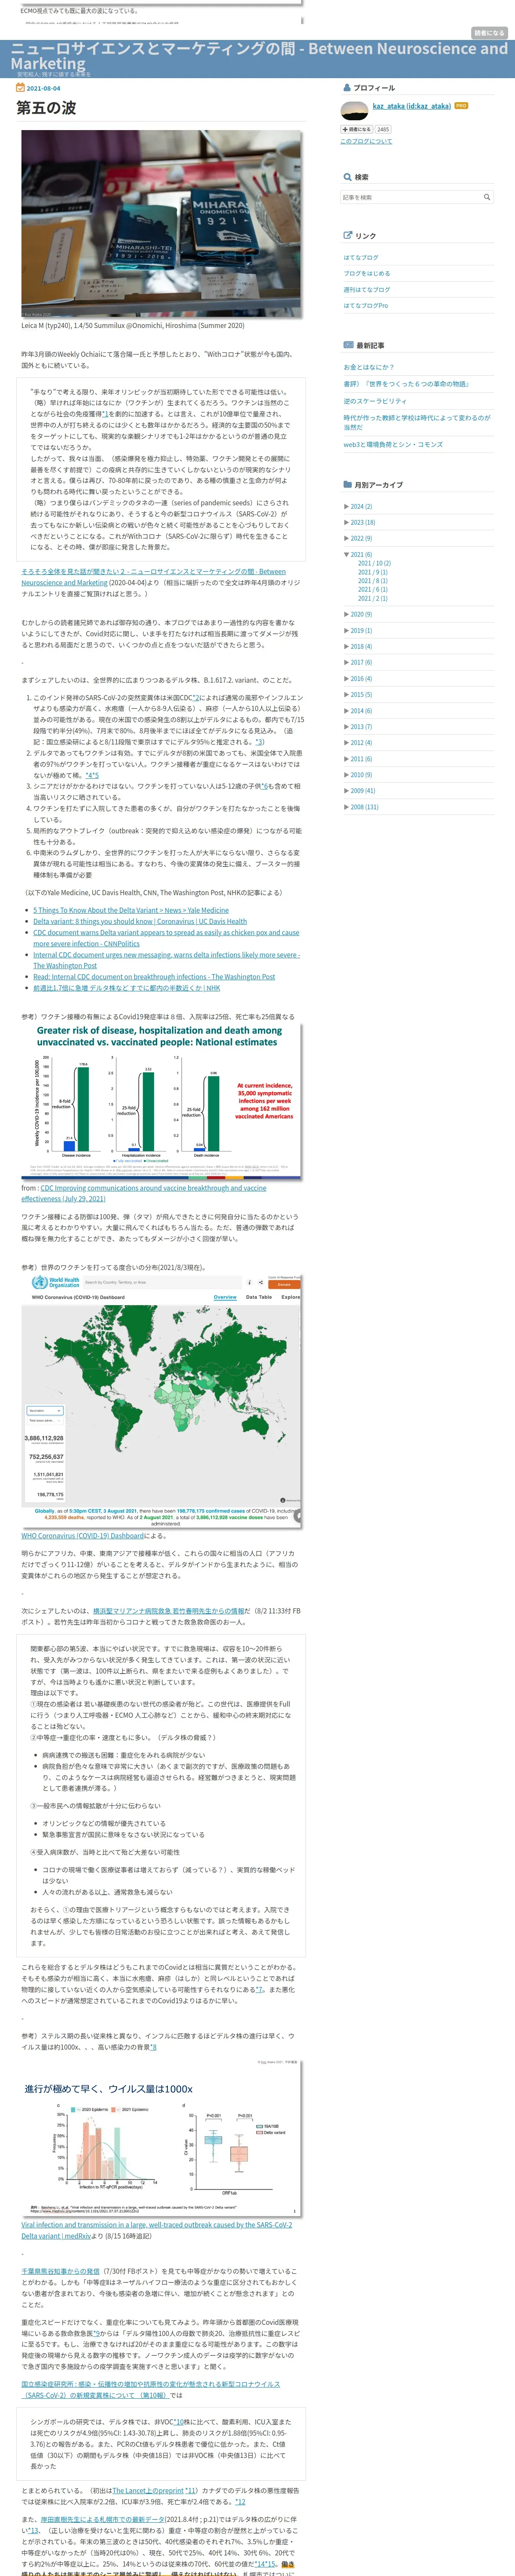This screenshot has width=515, height=2576.
Task: Expand the 2009 (41) archive arrow
Action: click(347, 790)
